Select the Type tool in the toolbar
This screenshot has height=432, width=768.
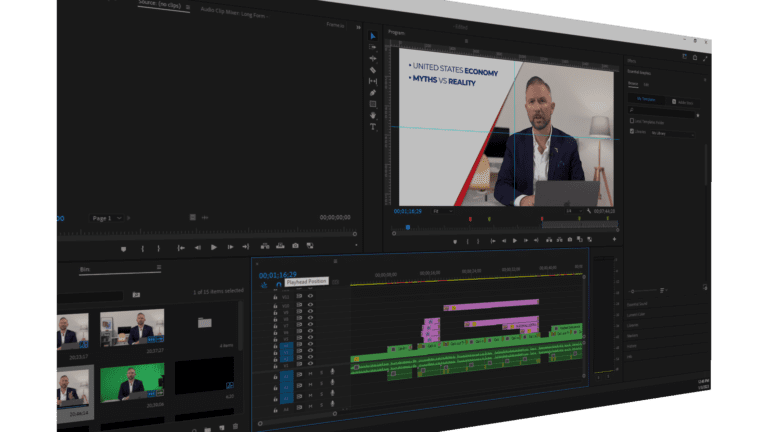tap(373, 126)
